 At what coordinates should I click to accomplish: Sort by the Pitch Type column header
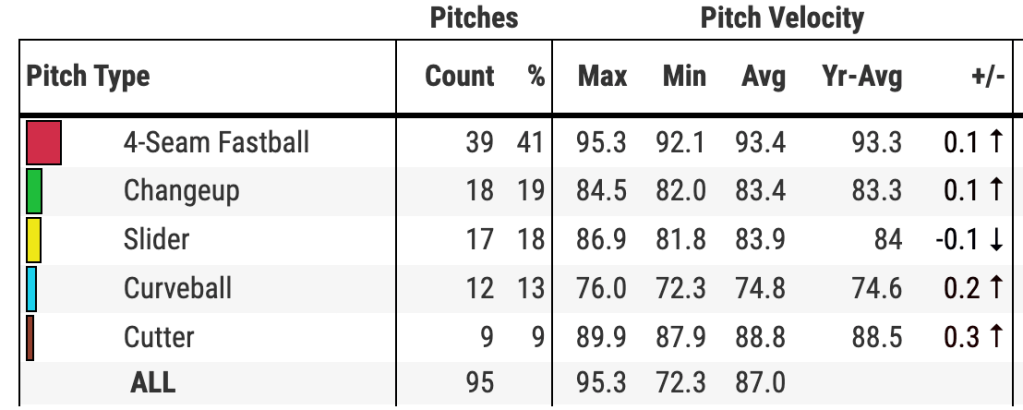(x=88, y=76)
